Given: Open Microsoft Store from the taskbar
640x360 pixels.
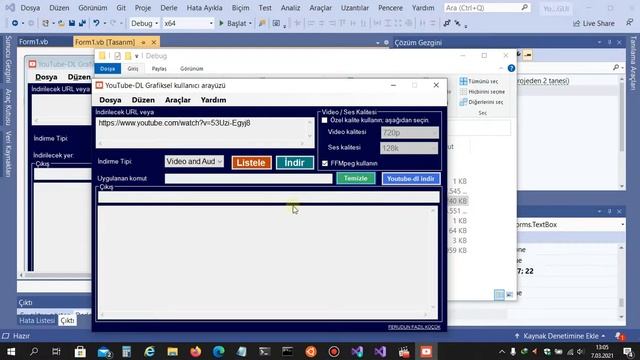Looking at the screenshot, I should tap(80, 351).
